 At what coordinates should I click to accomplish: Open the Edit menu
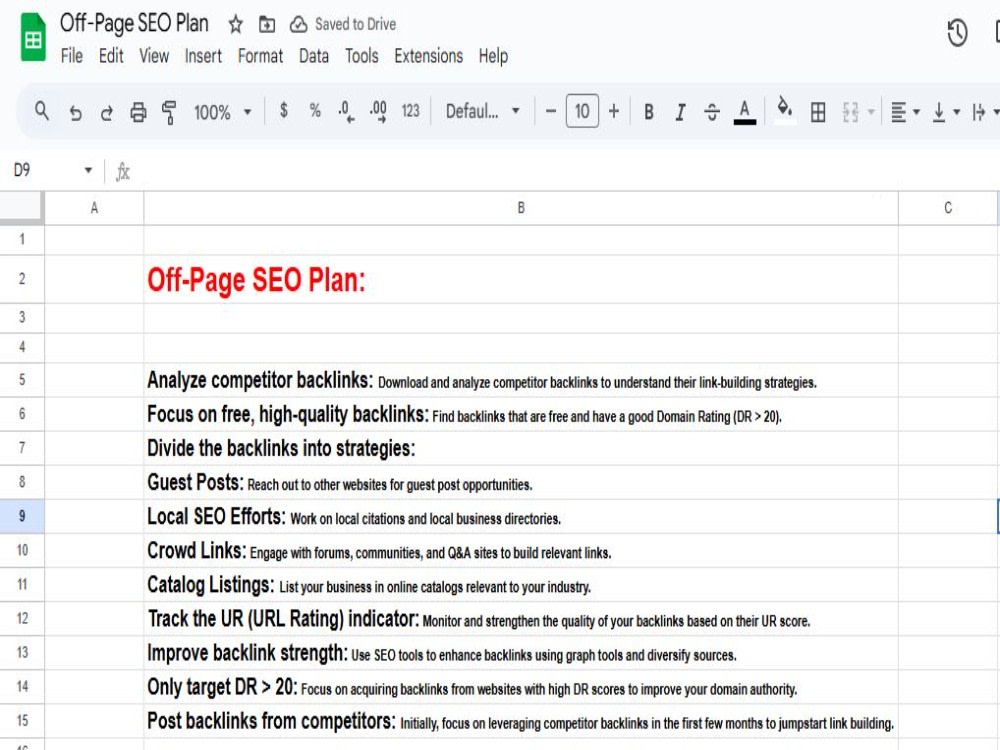[111, 56]
